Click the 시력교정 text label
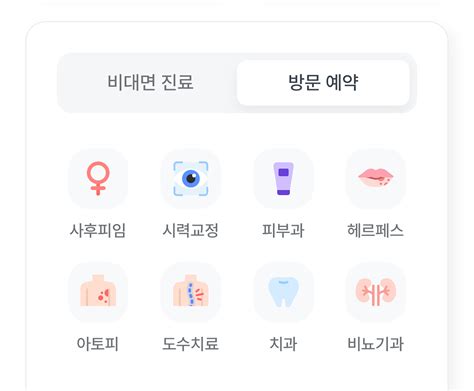This screenshot has width=474, height=391. click(x=191, y=230)
